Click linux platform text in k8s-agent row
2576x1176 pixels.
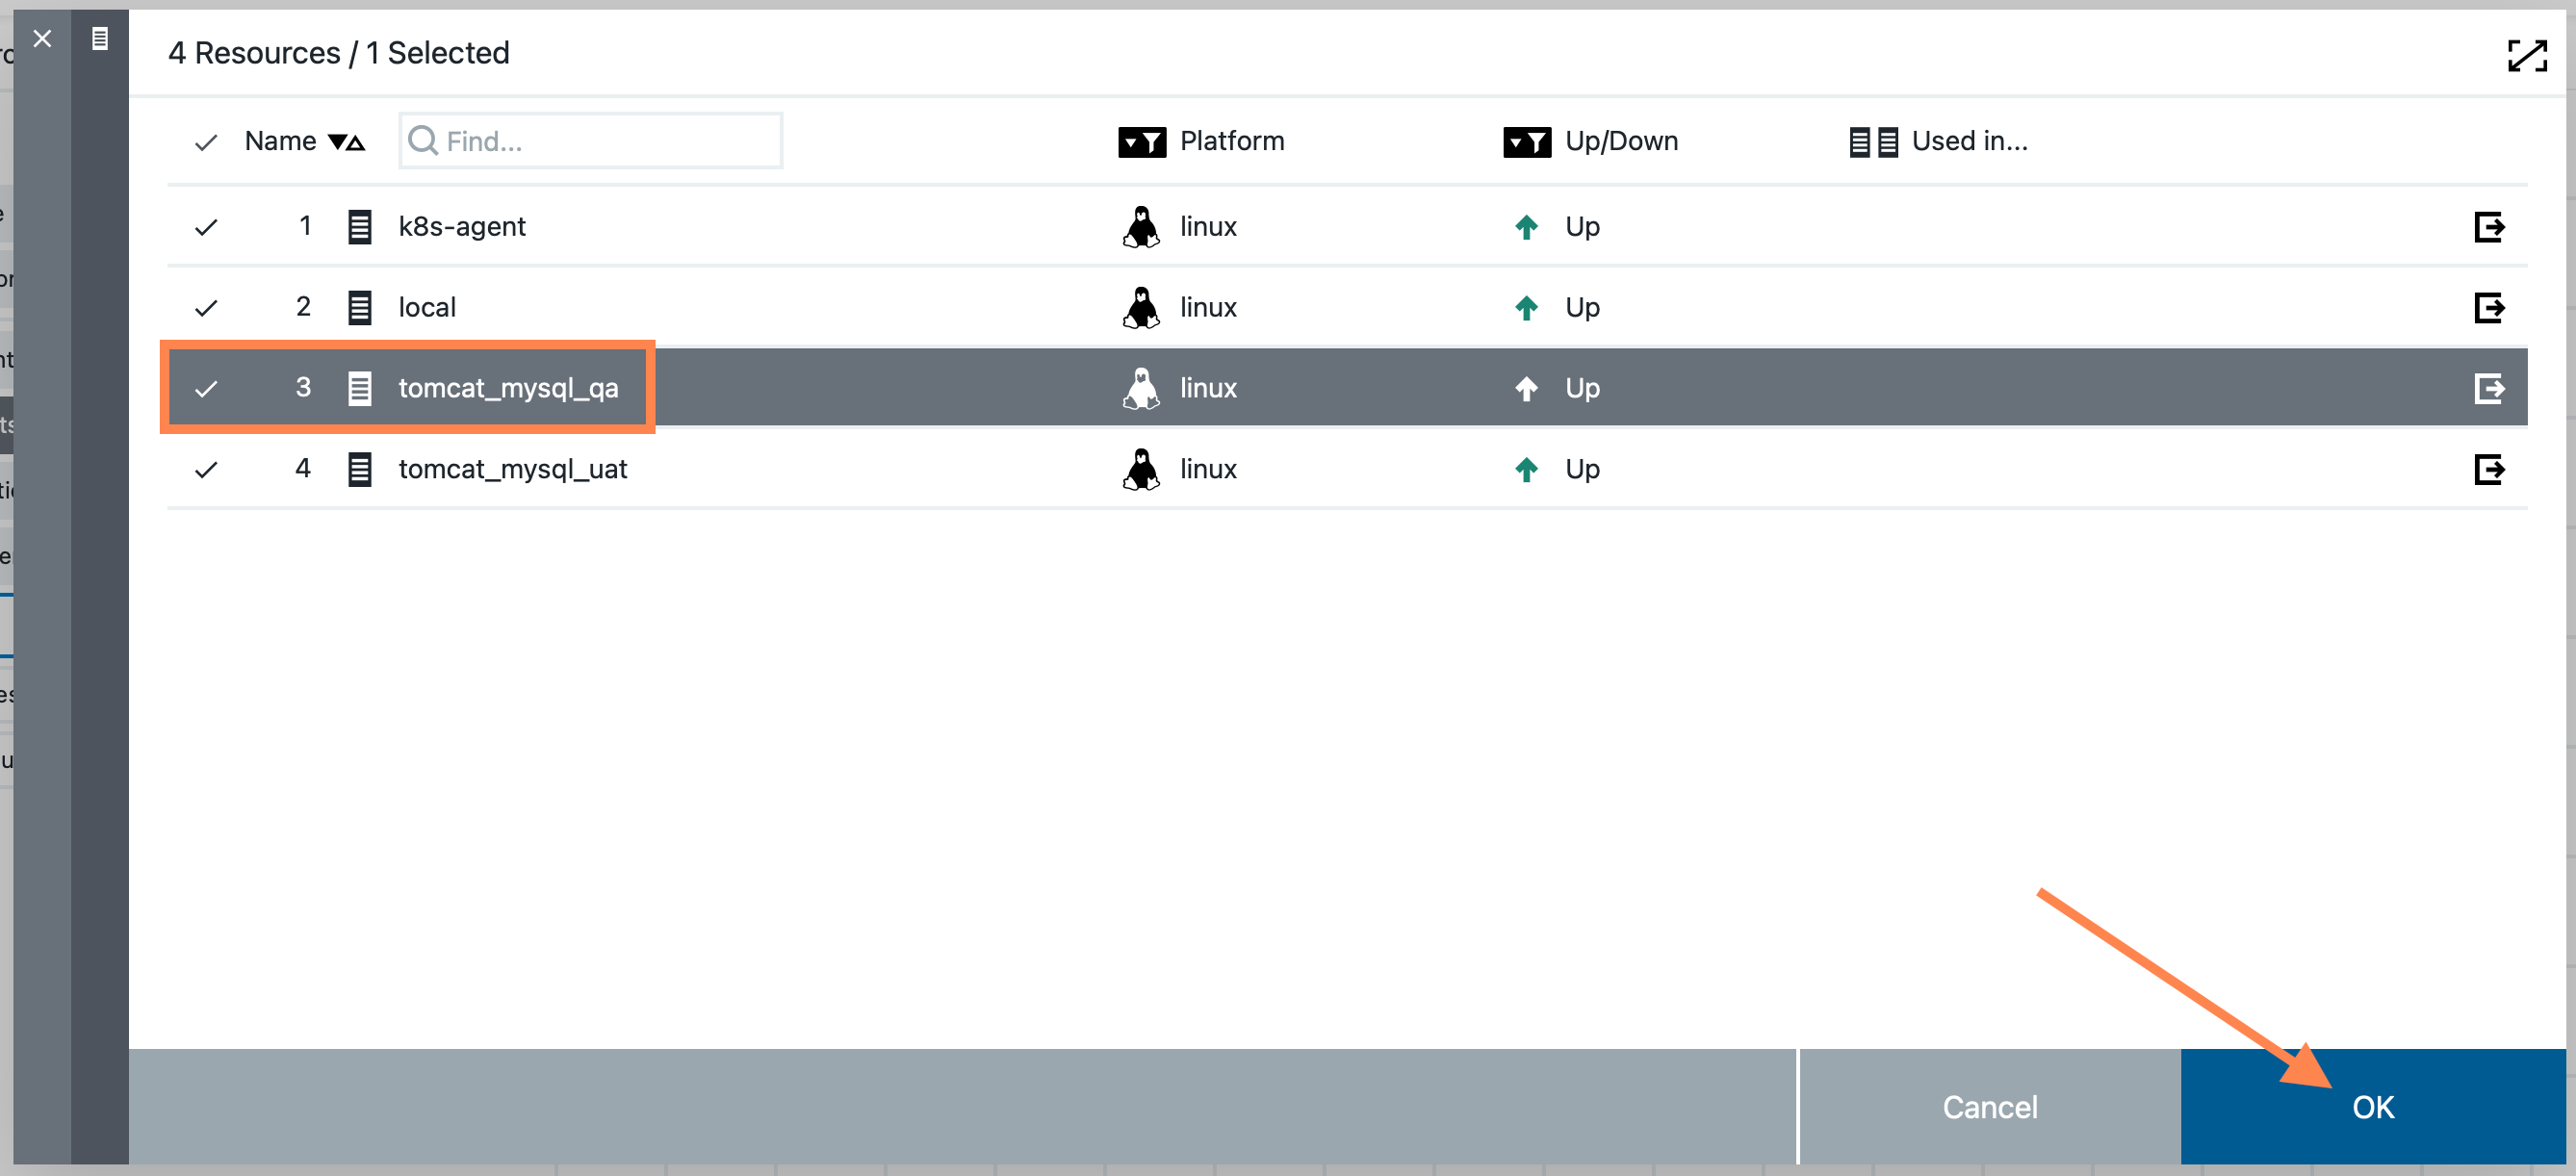click(x=1208, y=227)
